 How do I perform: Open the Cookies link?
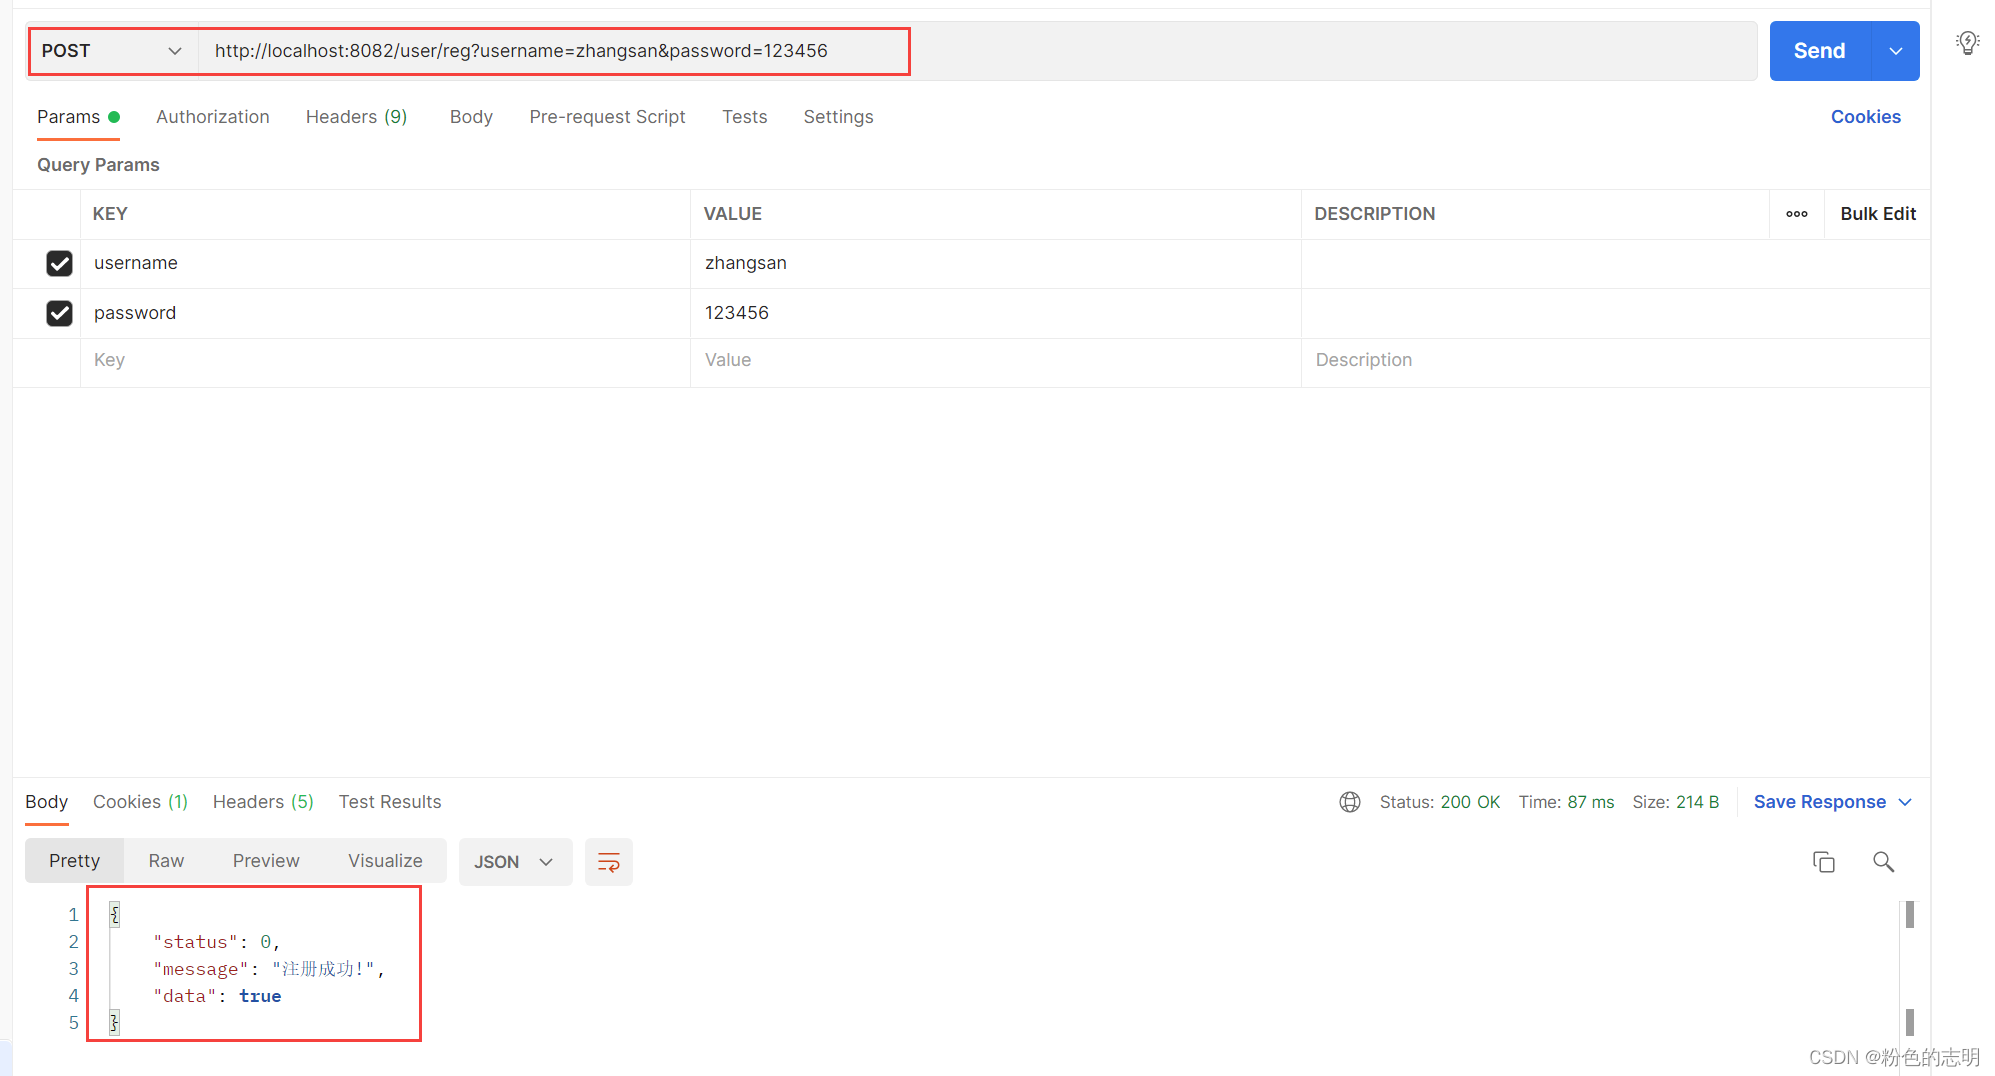(x=1865, y=117)
